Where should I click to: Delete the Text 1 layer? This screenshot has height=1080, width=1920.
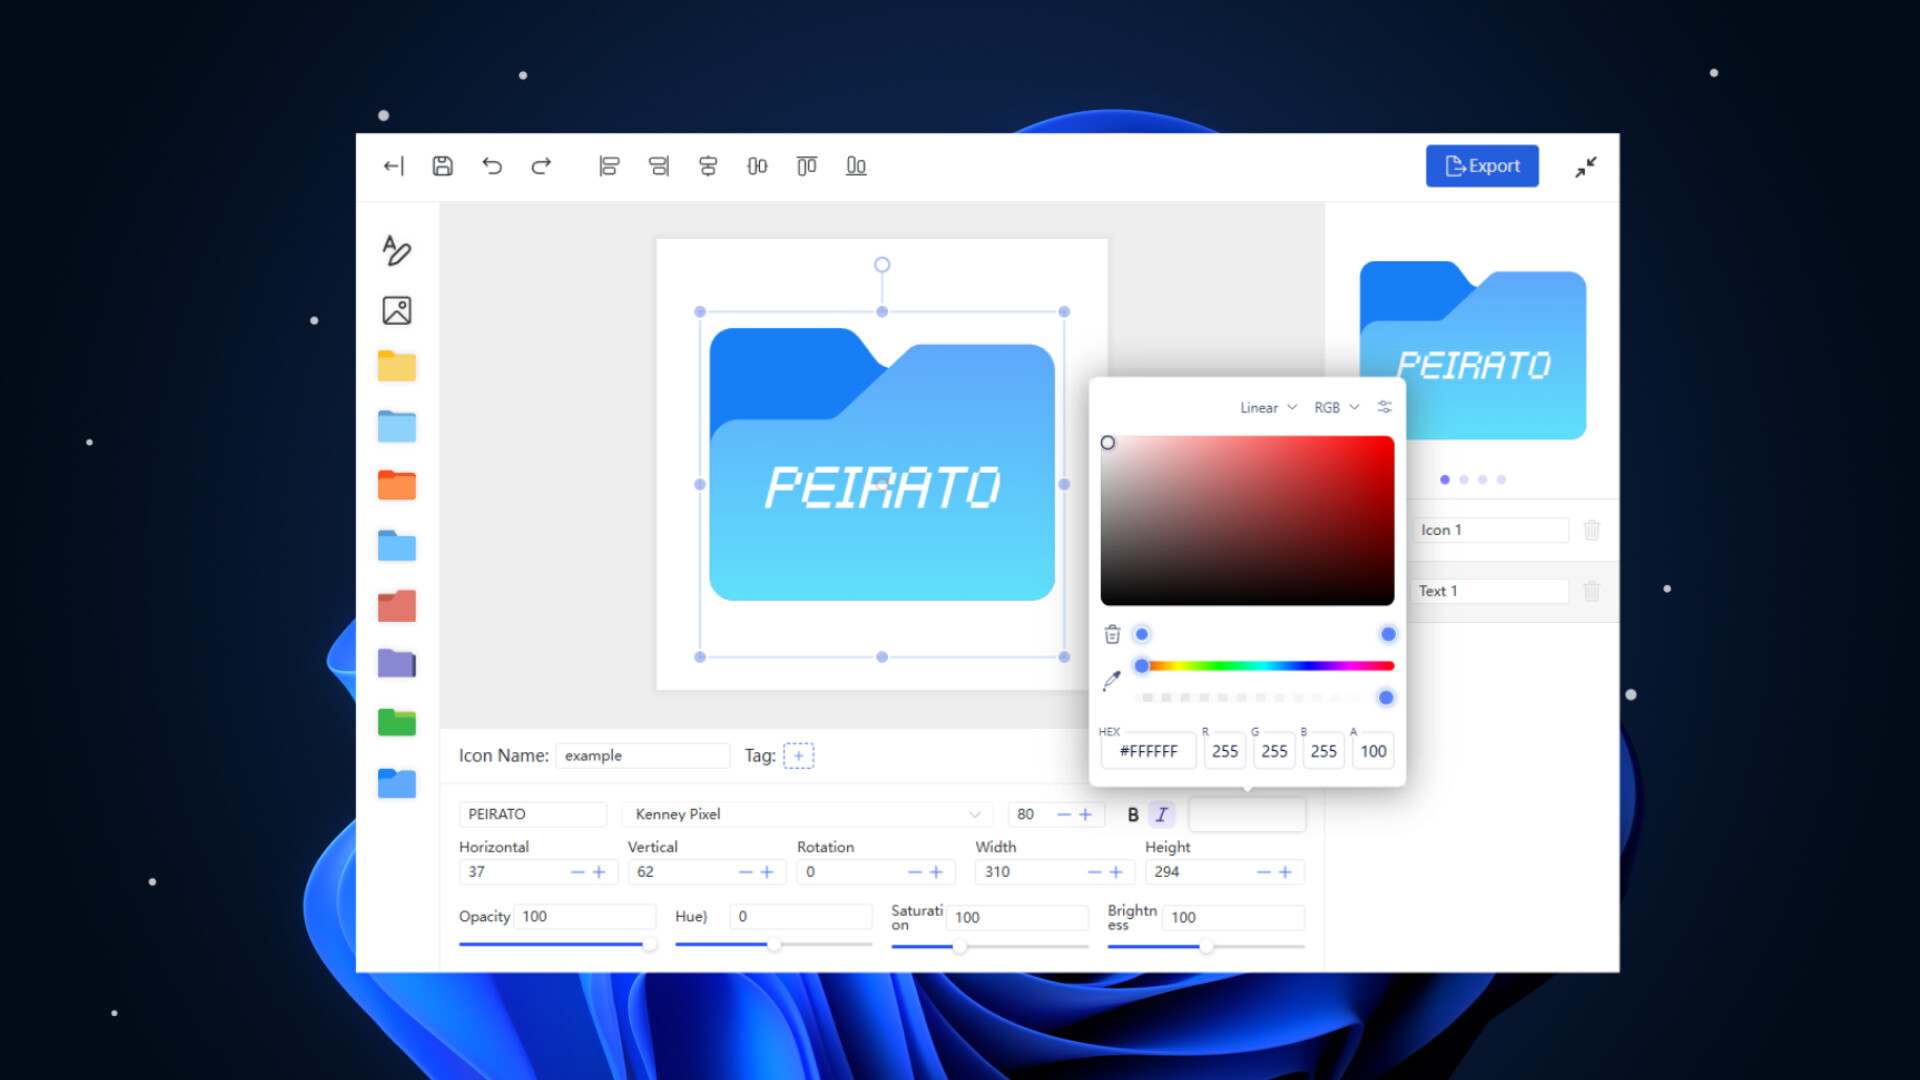point(1592,591)
